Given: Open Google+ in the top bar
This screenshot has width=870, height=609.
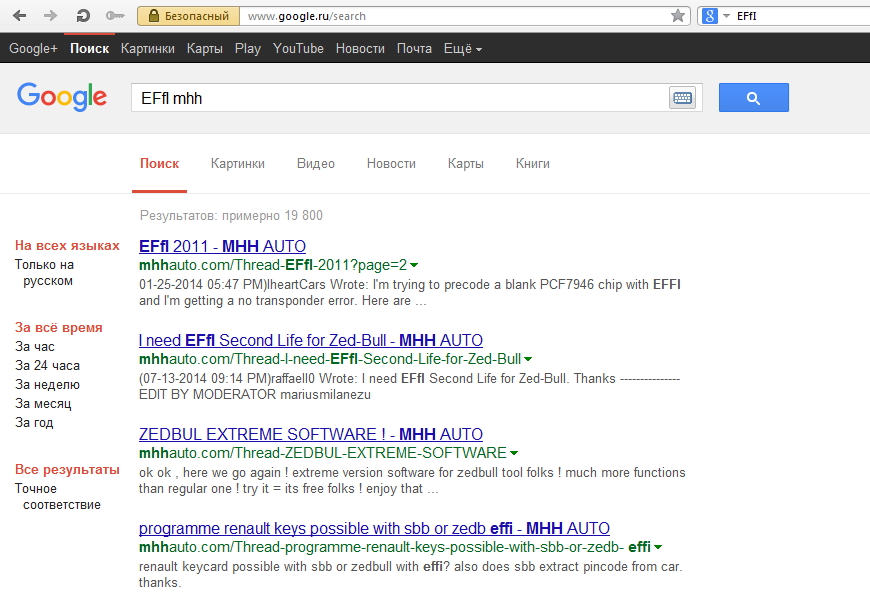Looking at the screenshot, I should click(33, 49).
